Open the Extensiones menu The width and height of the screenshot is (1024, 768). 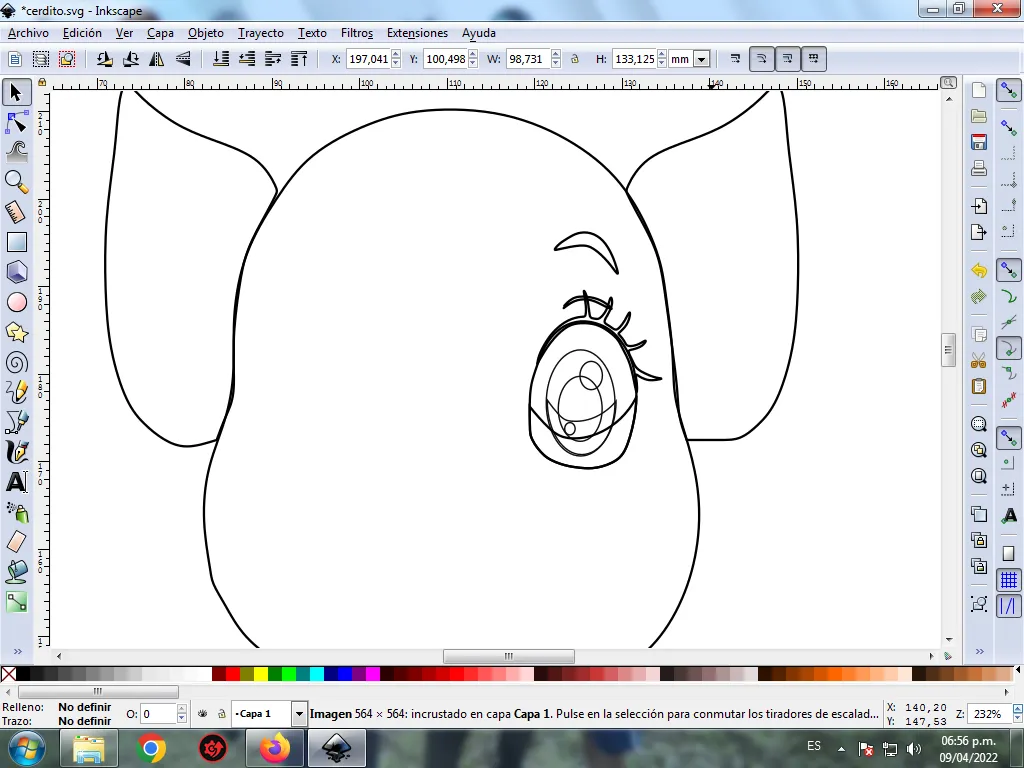pos(417,33)
